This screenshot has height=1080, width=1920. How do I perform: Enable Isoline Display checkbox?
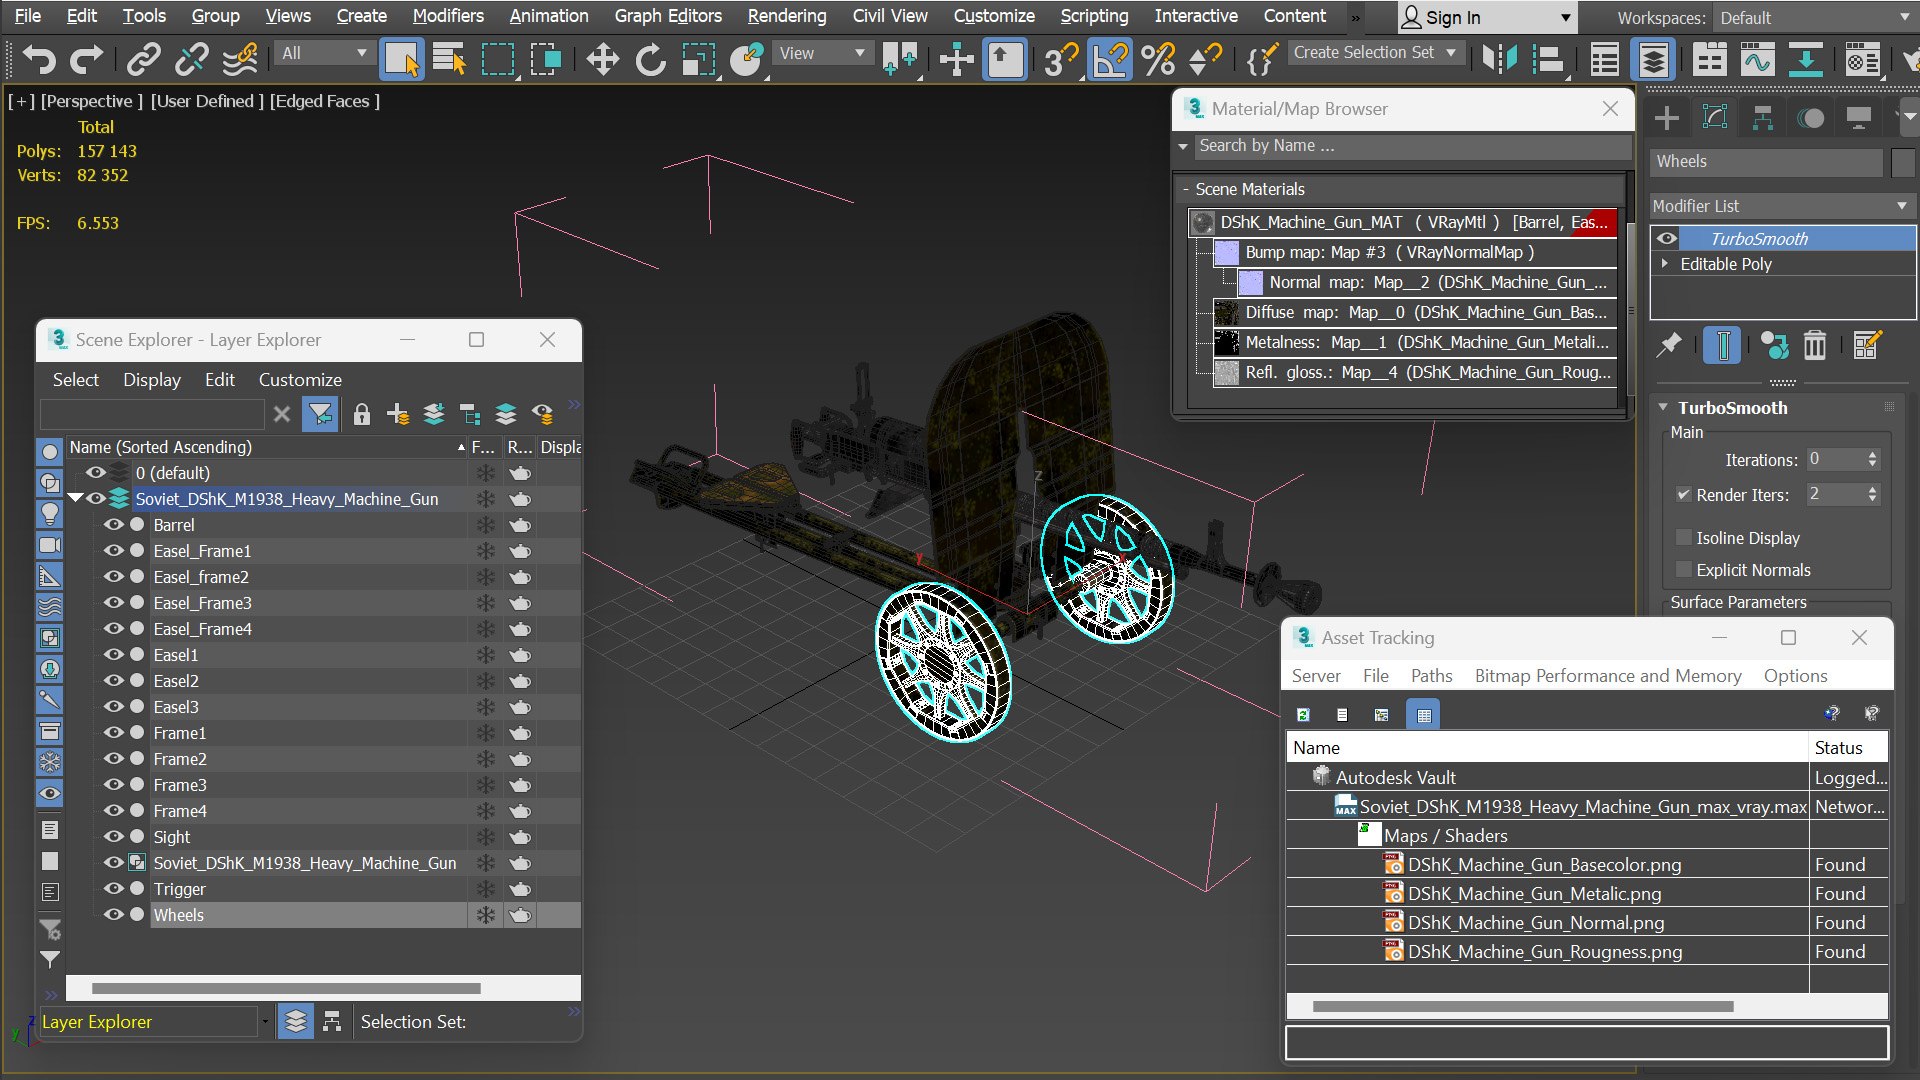pyautogui.click(x=1683, y=538)
